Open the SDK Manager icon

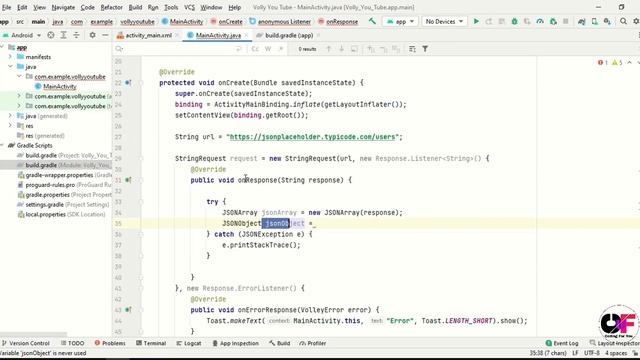point(607,21)
